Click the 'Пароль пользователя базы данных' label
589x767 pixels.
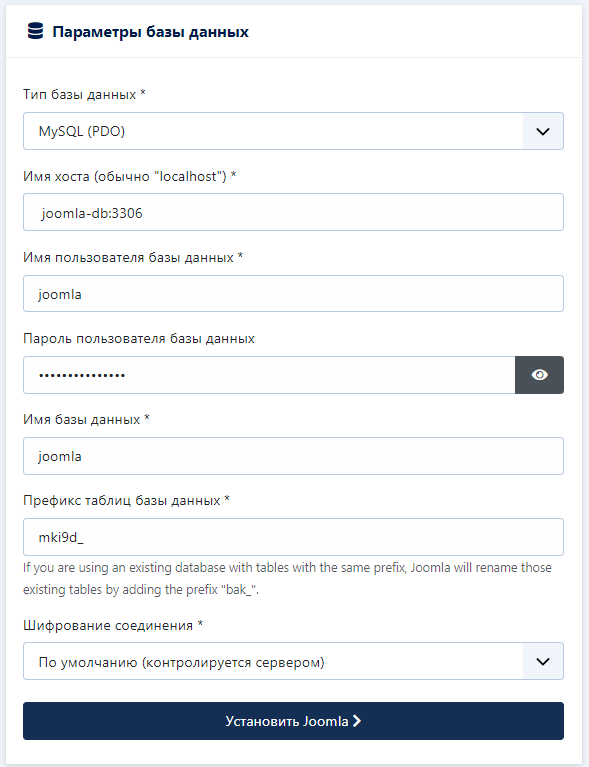139,338
